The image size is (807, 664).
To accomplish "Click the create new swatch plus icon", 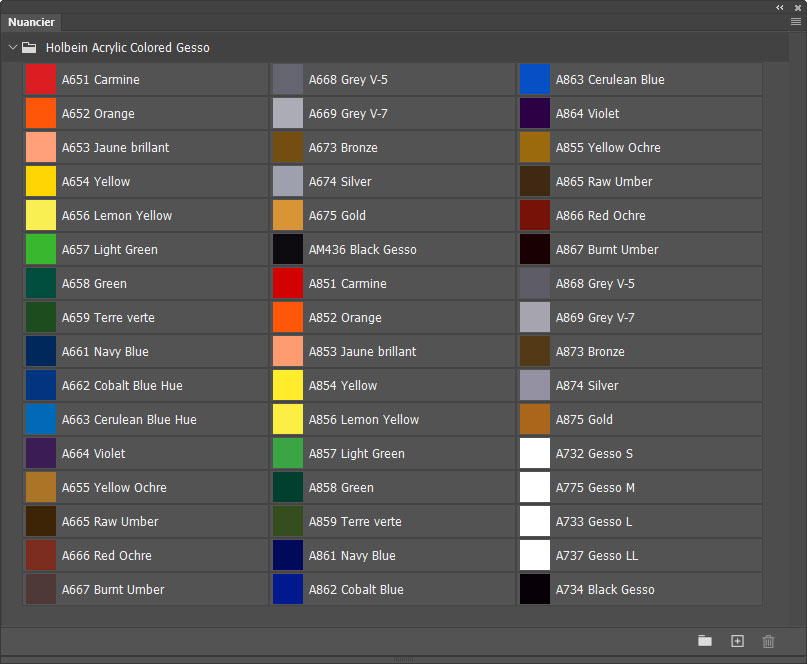I will [x=737, y=641].
